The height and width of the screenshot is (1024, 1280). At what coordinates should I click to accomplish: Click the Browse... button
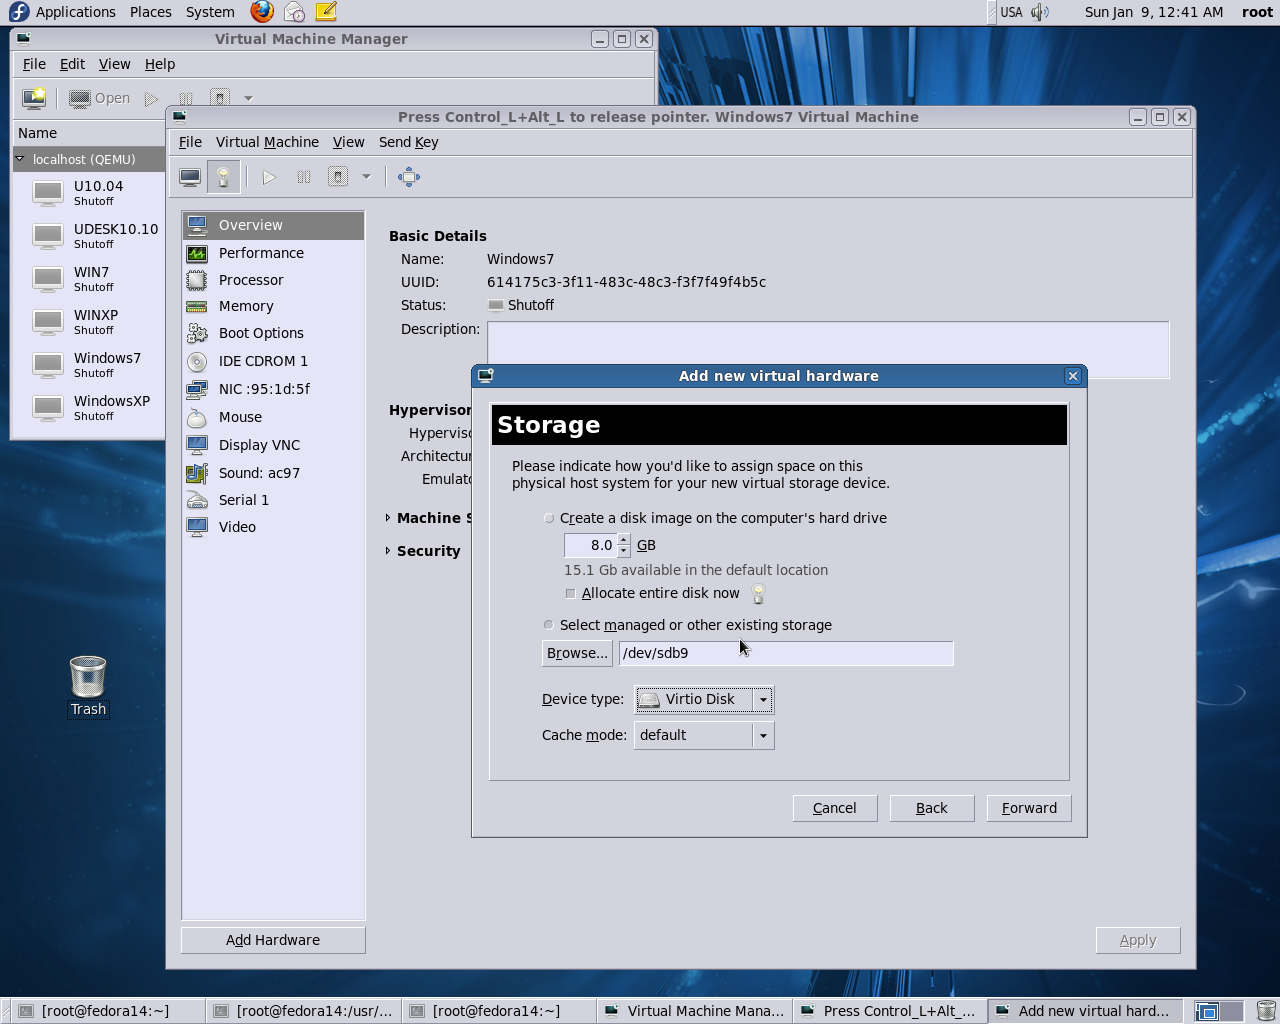577,653
